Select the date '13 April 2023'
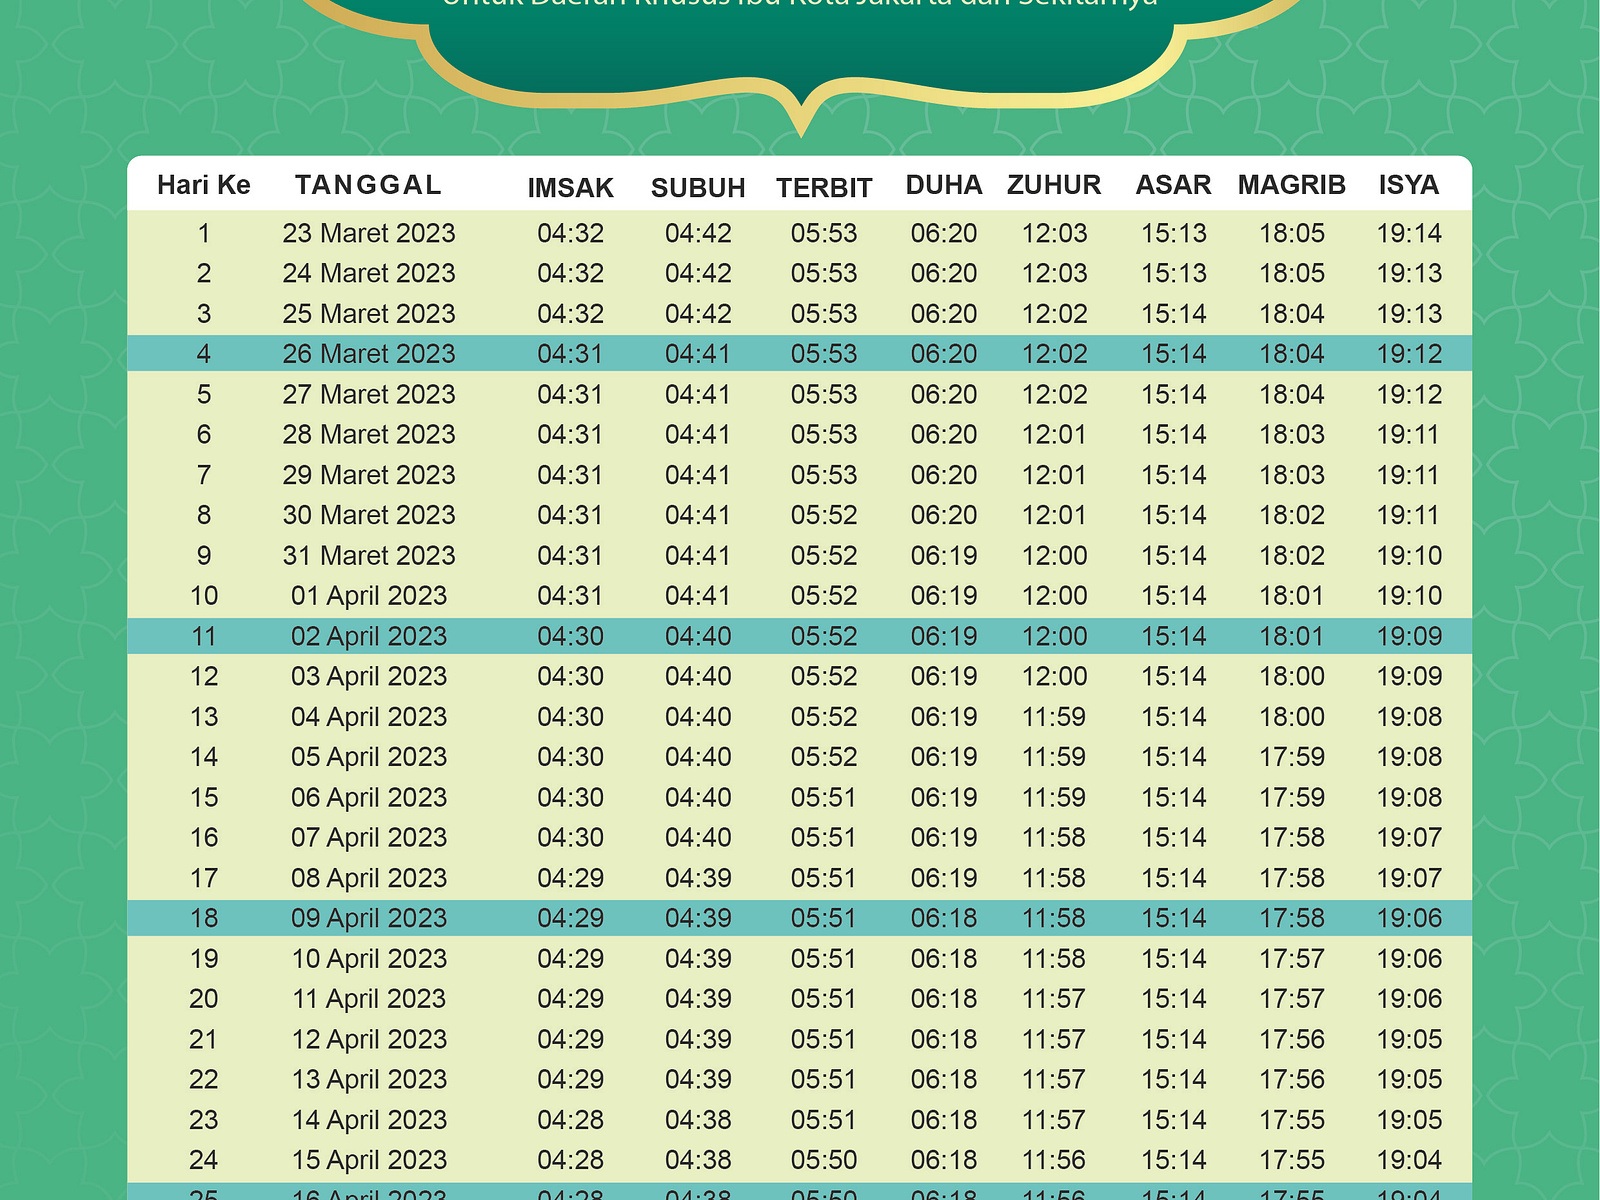This screenshot has width=1600, height=1200. point(369,1080)
